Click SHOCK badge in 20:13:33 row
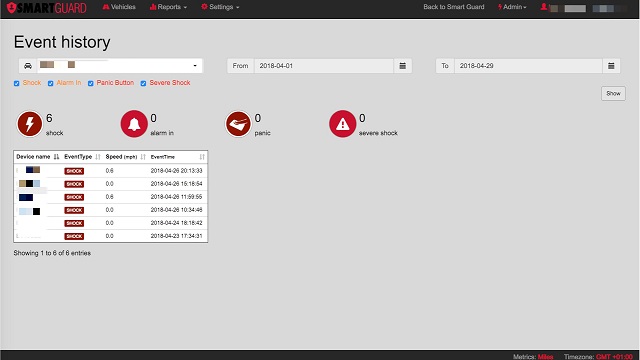Viewport: 640px width, 360px height. [x=74, y=171]
